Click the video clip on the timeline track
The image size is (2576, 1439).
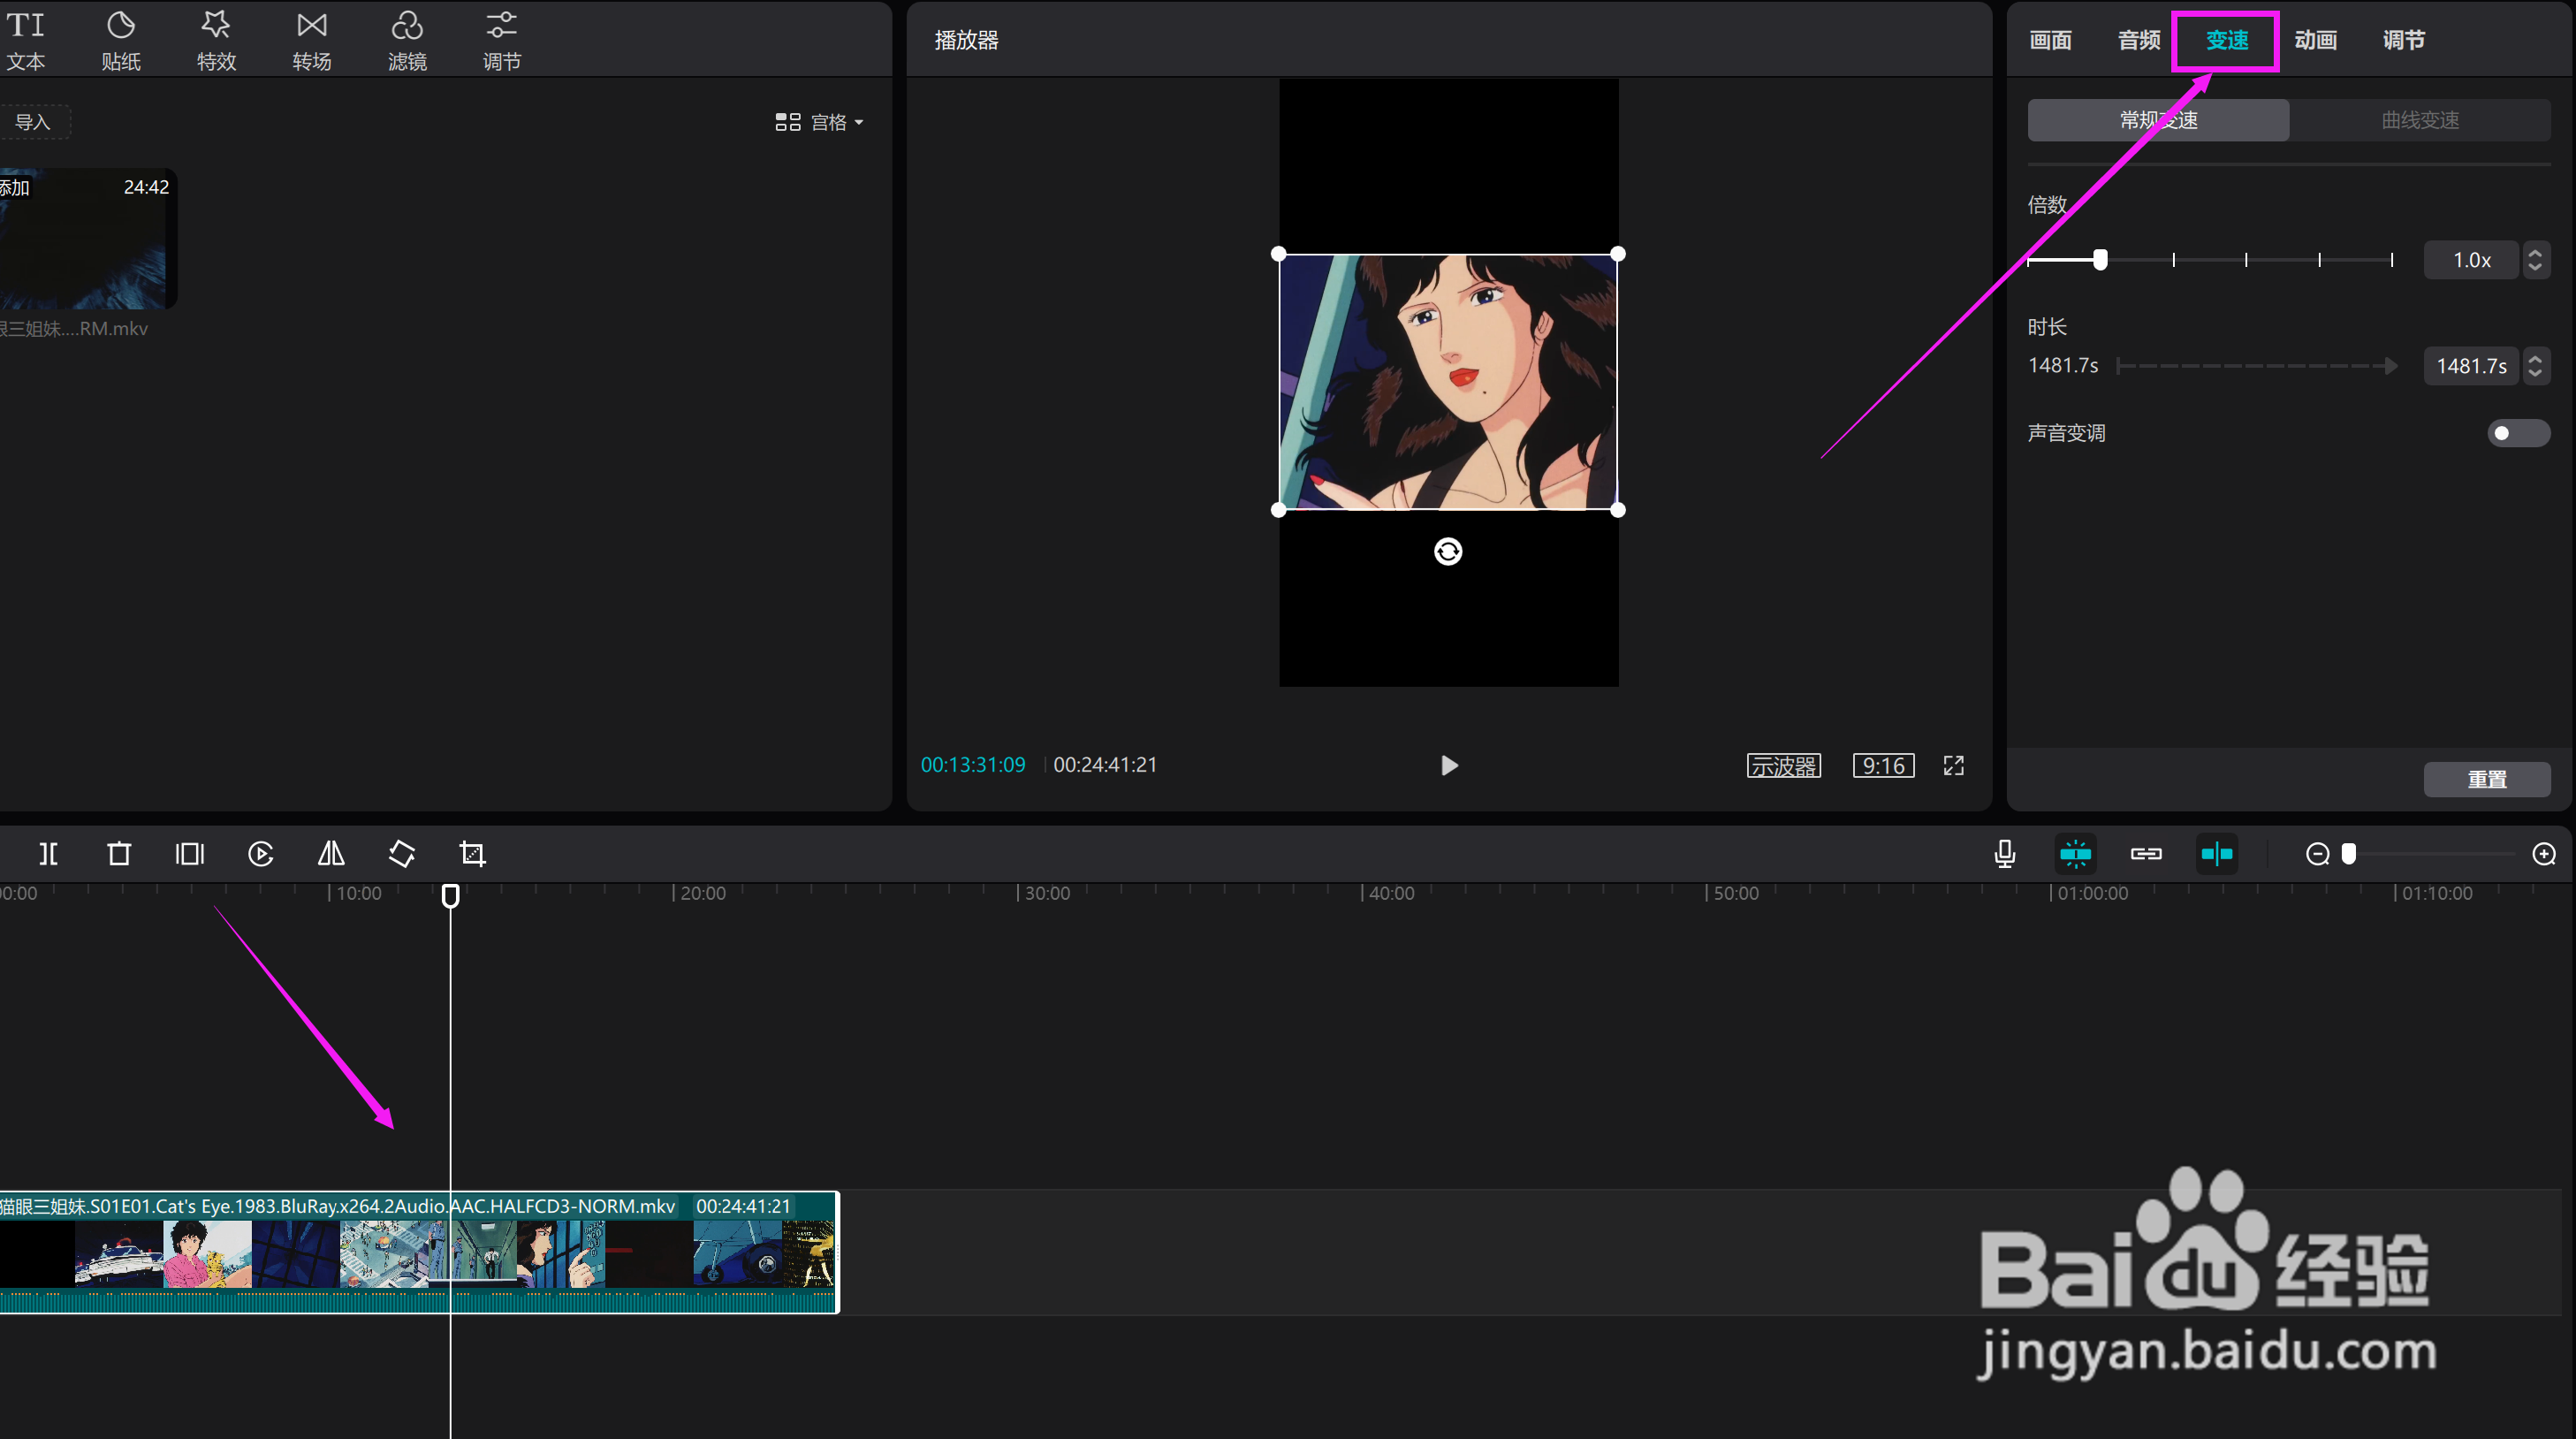(x=418, y=1252)
